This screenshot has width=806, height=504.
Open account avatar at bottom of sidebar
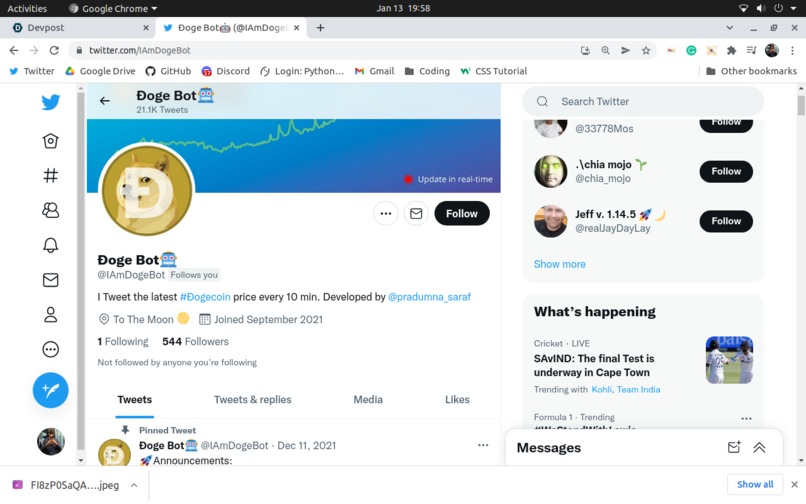[50, 441]
